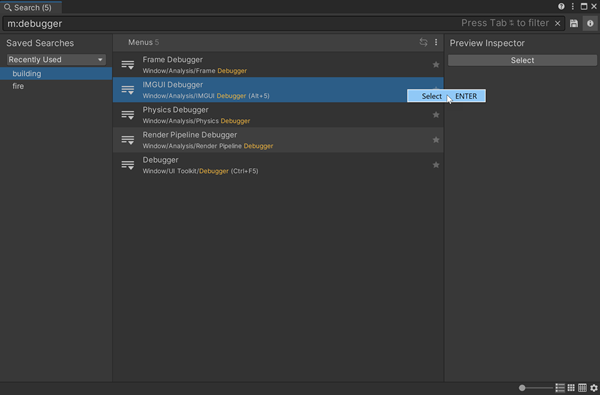This screenshot has width=600, height=395.
Task: Switch to table view
Action: [x=582, y=388]
